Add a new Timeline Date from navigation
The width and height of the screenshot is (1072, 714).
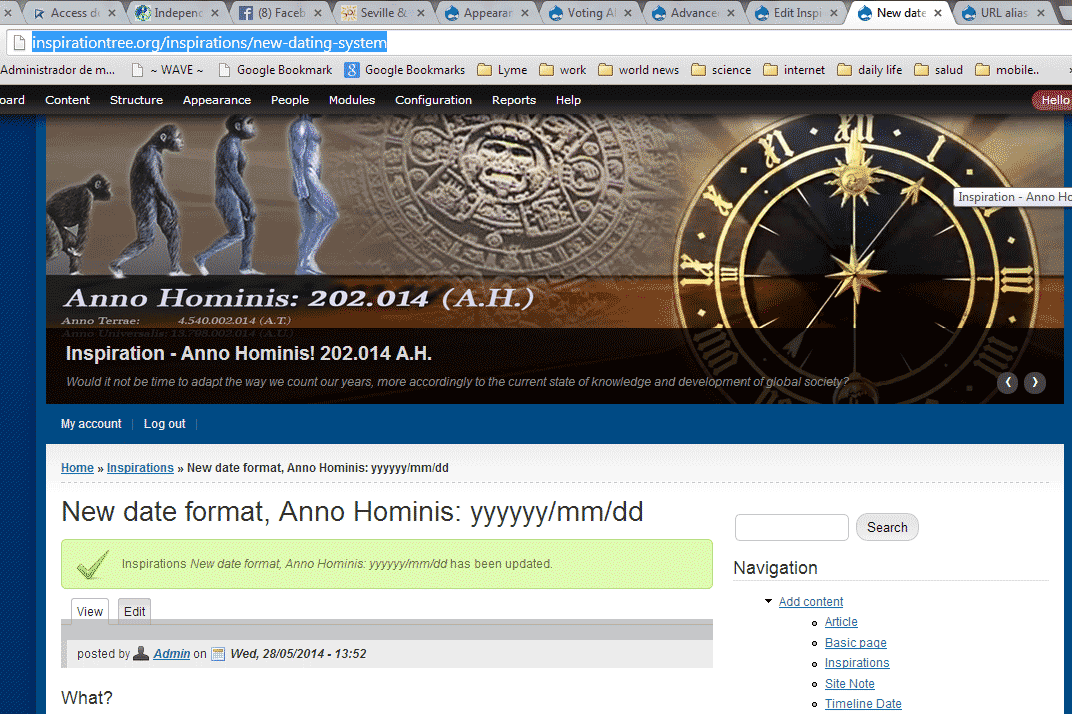pos(863,704)
